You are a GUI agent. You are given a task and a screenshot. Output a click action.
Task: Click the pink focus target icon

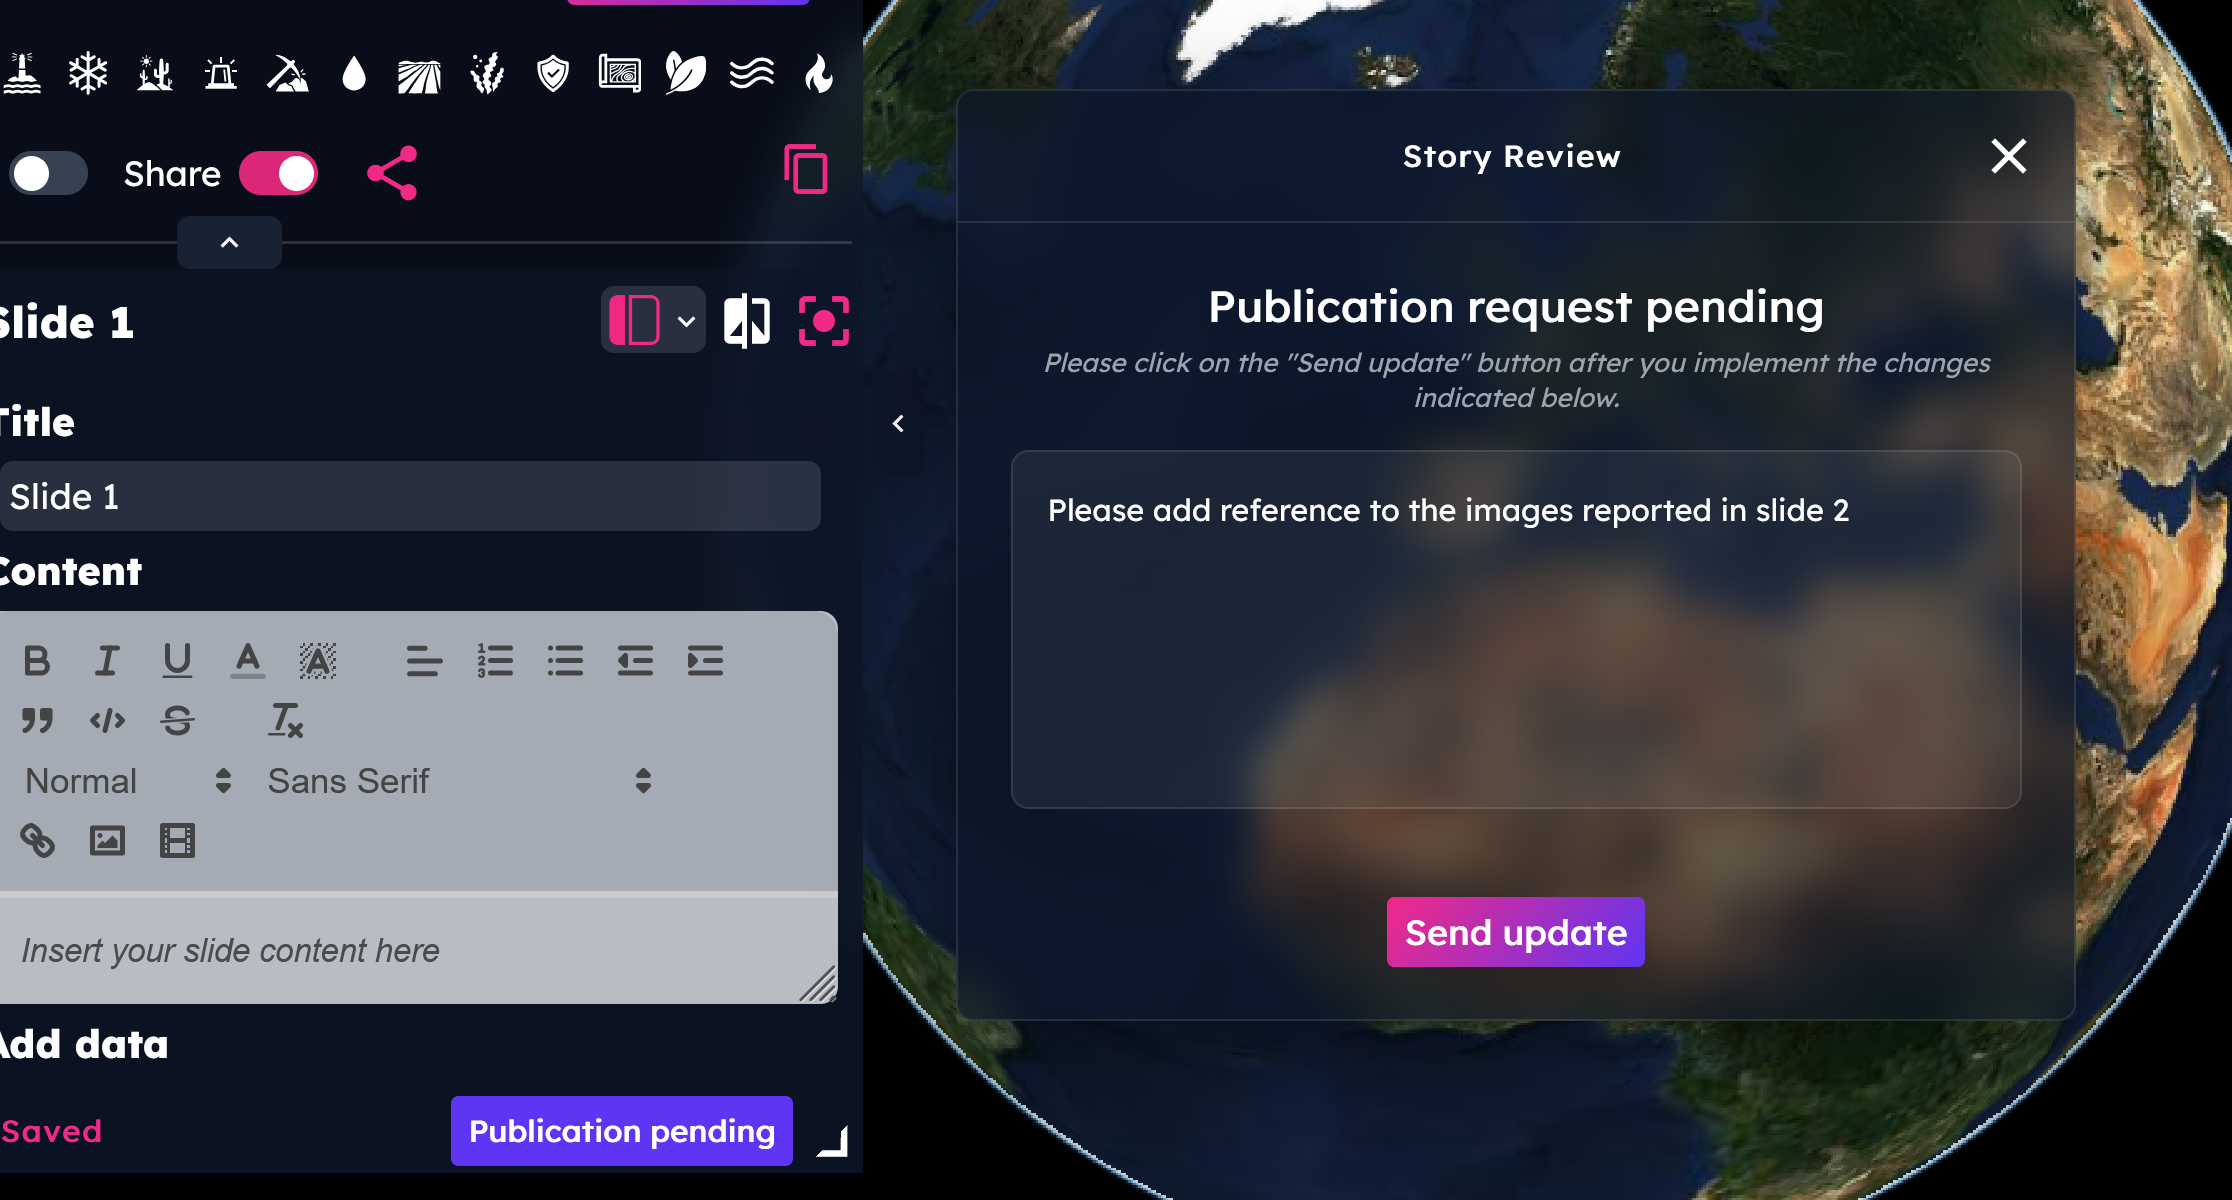(824, 321)
